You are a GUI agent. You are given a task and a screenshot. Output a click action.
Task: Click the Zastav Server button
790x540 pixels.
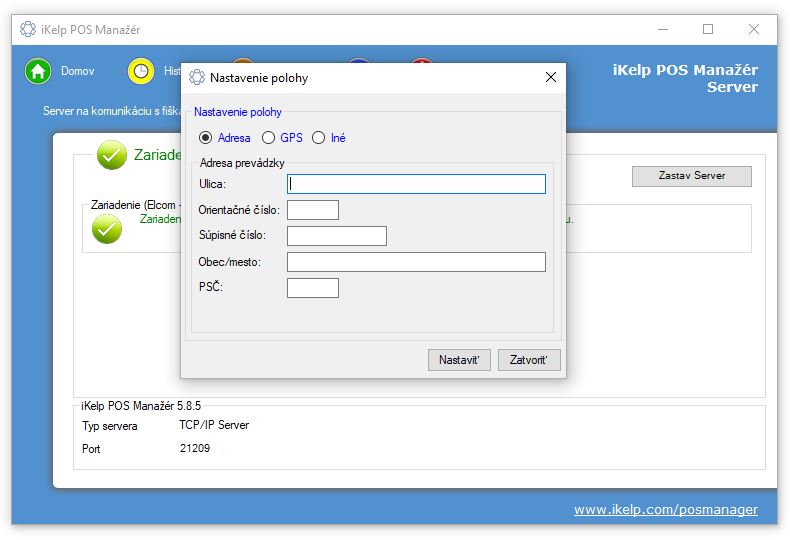coord(691,176)
